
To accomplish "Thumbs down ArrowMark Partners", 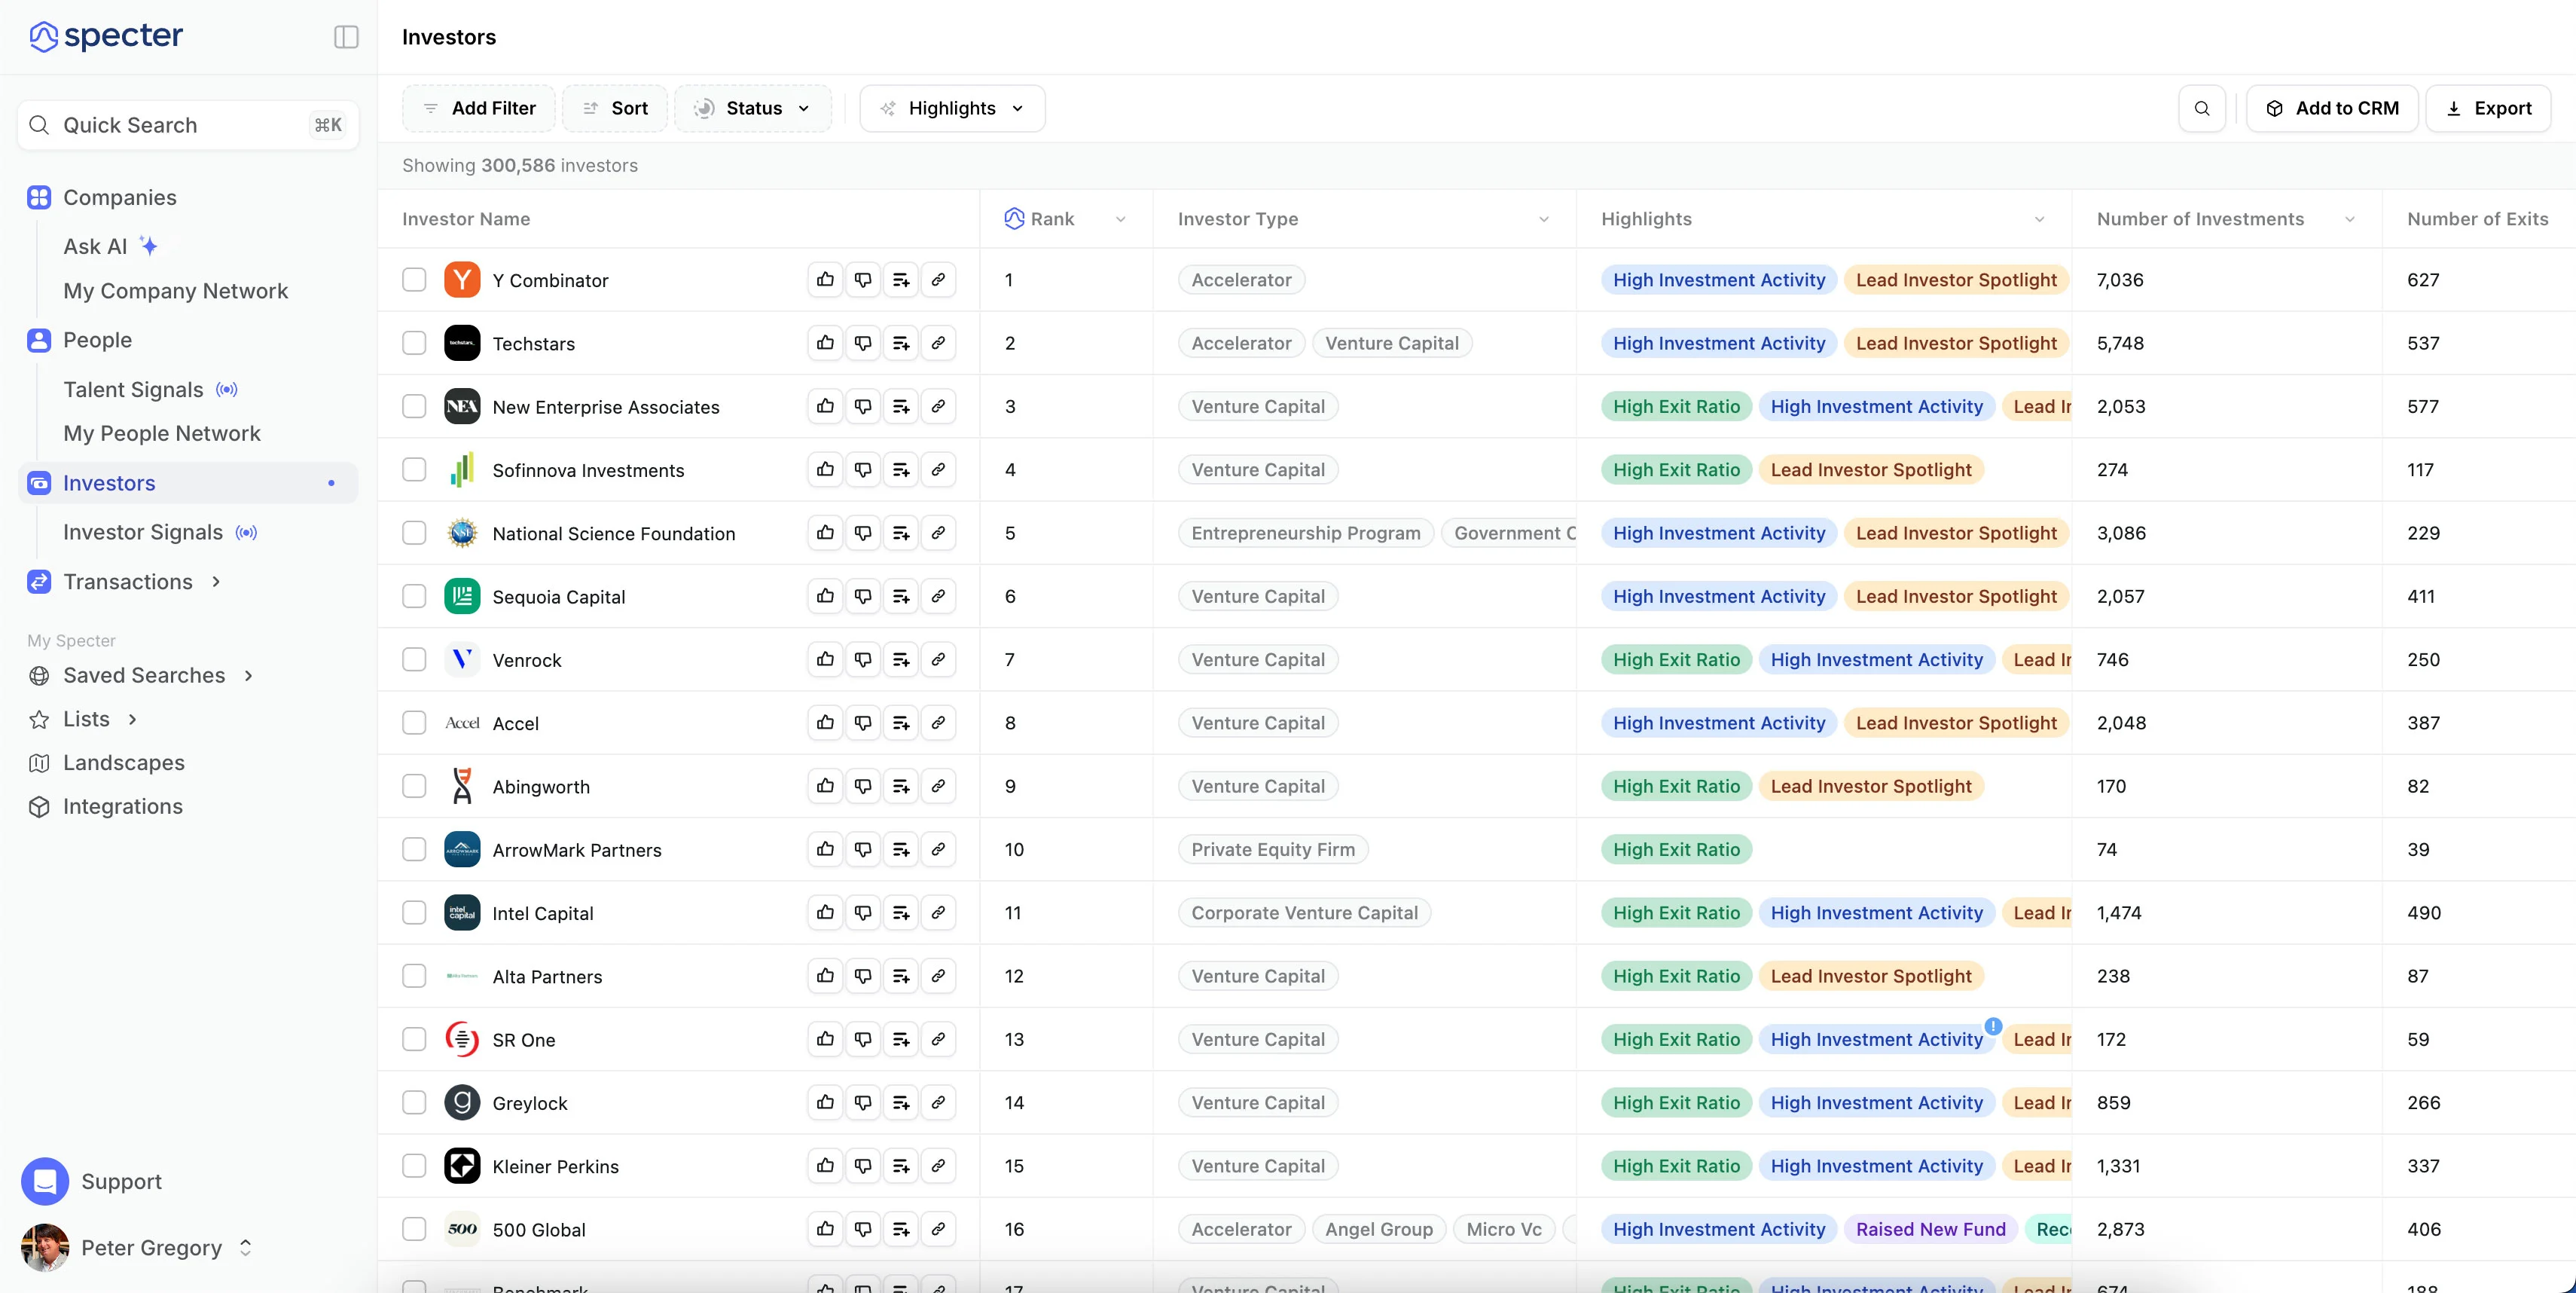I will click(x=863, y=849).
